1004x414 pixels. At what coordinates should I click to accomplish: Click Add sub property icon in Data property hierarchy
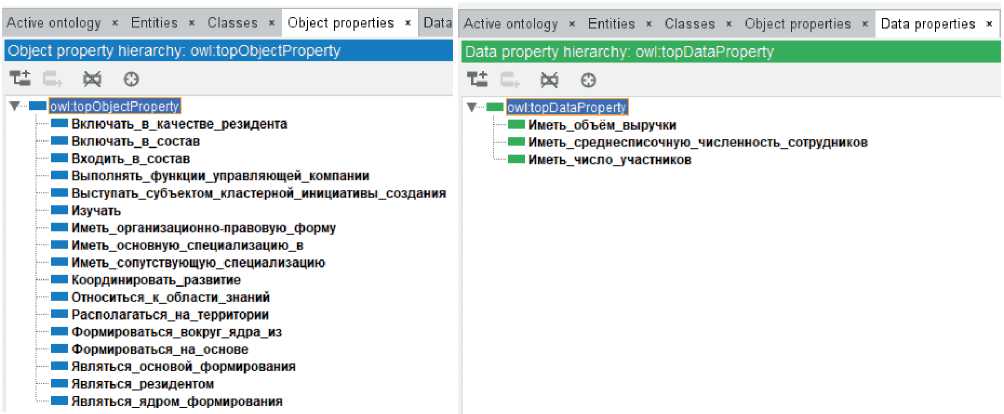477,78
